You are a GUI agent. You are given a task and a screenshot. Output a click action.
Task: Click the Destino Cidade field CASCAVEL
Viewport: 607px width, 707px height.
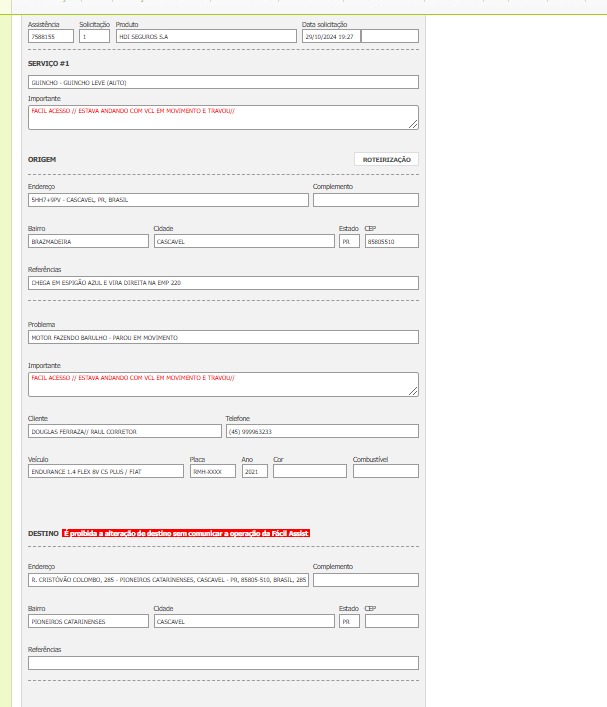coord(244,621)
